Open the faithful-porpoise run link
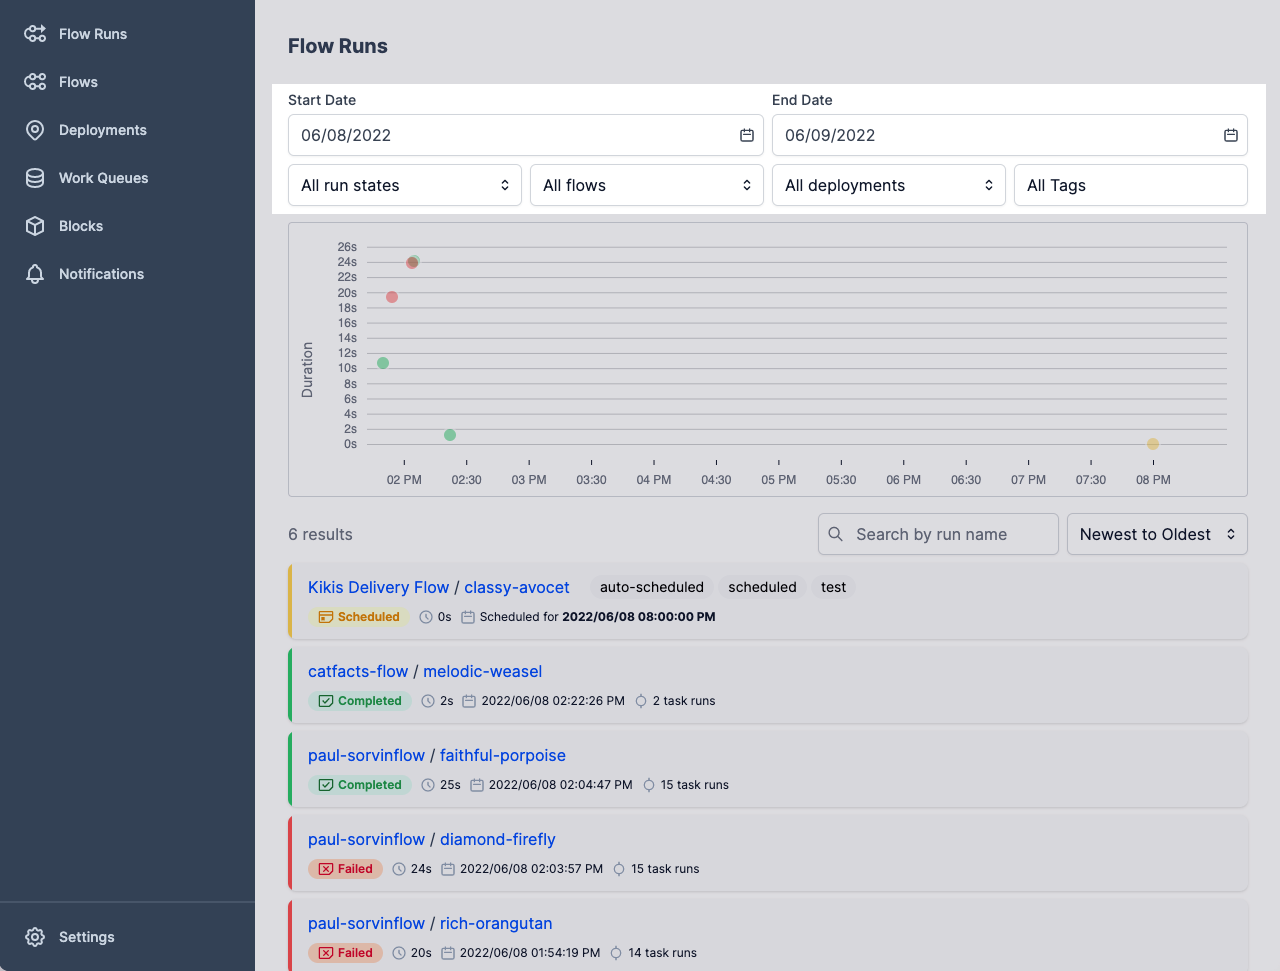The image size is (1280, 971). click(x=503, y=755)
